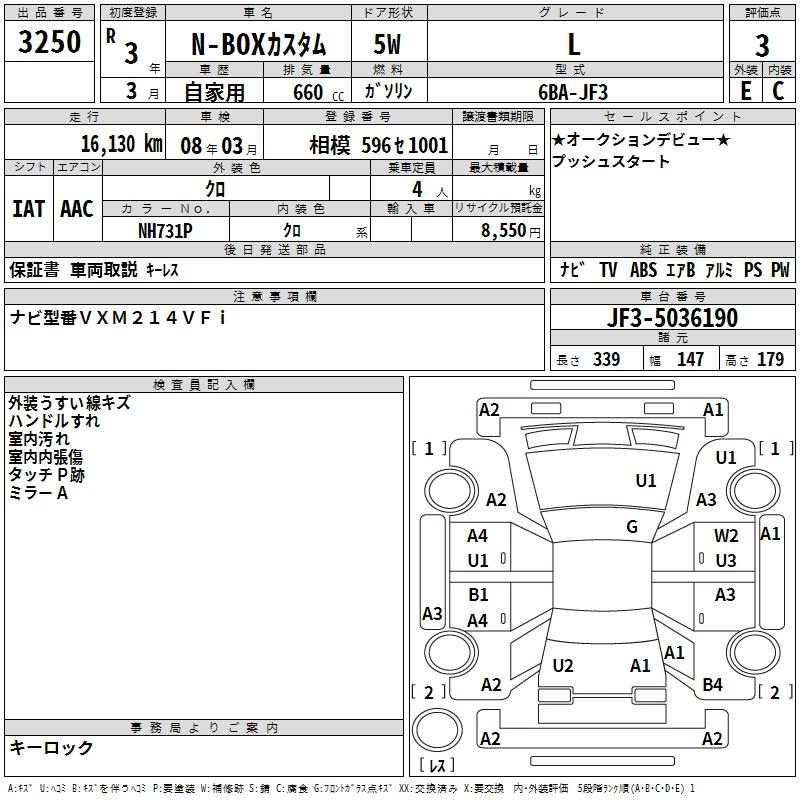Select color code NH731P
This screenshot has height=800, width=800.
[166, 229]
